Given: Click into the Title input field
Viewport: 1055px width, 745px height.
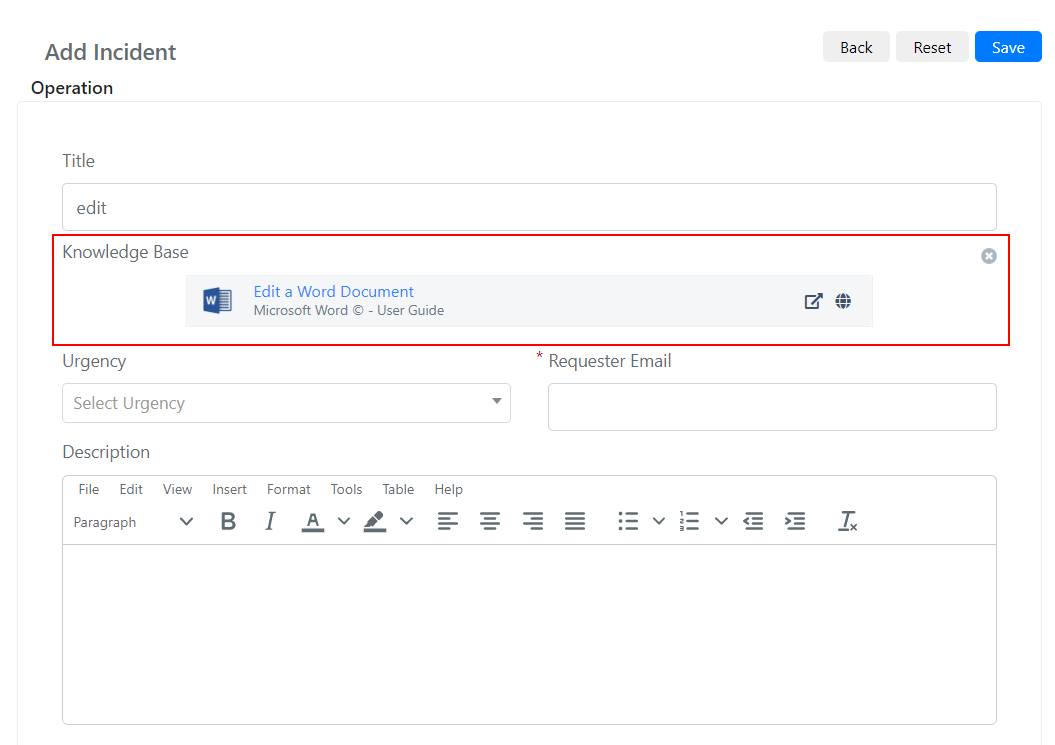Looking at the screenshot, I should coord(530,207).
